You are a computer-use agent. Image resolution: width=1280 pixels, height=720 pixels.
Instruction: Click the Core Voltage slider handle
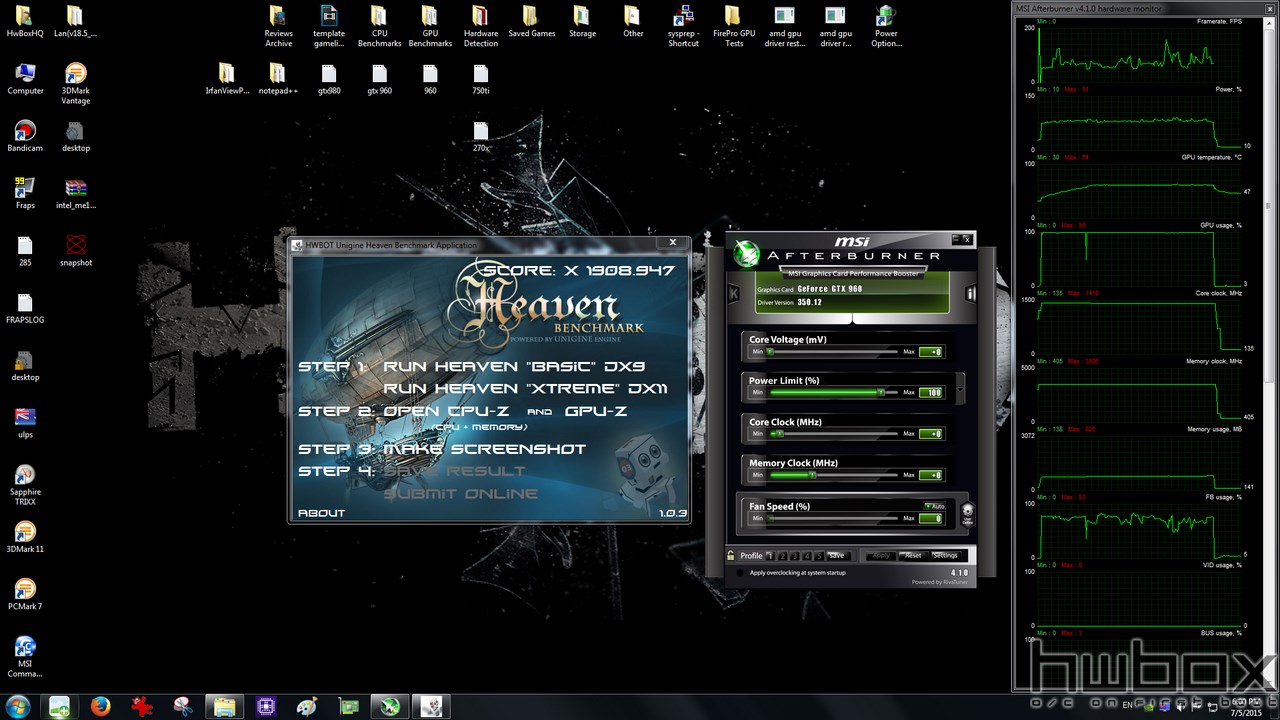coord(771,352)
